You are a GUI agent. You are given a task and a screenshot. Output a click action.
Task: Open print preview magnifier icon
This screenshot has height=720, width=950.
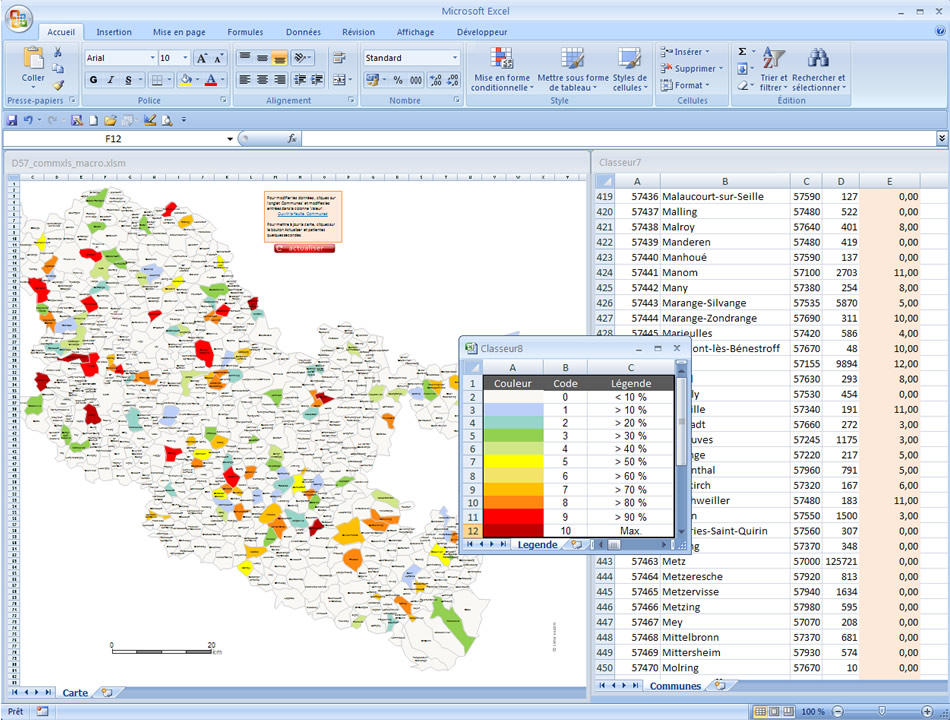(x=167, y=120)
